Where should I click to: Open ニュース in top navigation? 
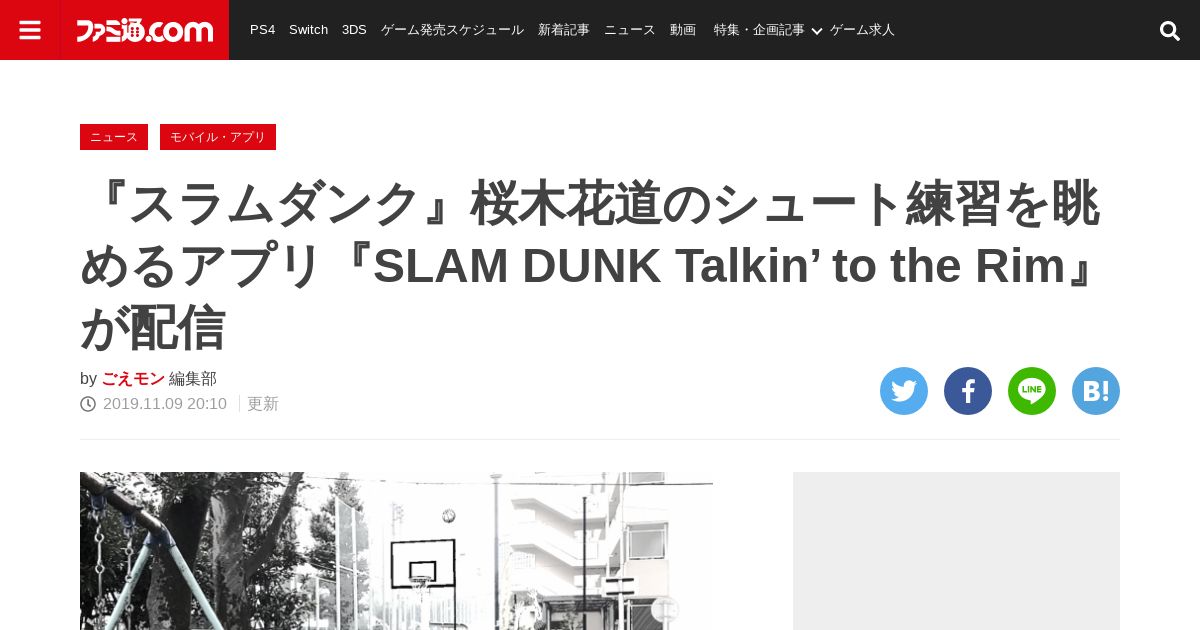[x=630, y=30]
